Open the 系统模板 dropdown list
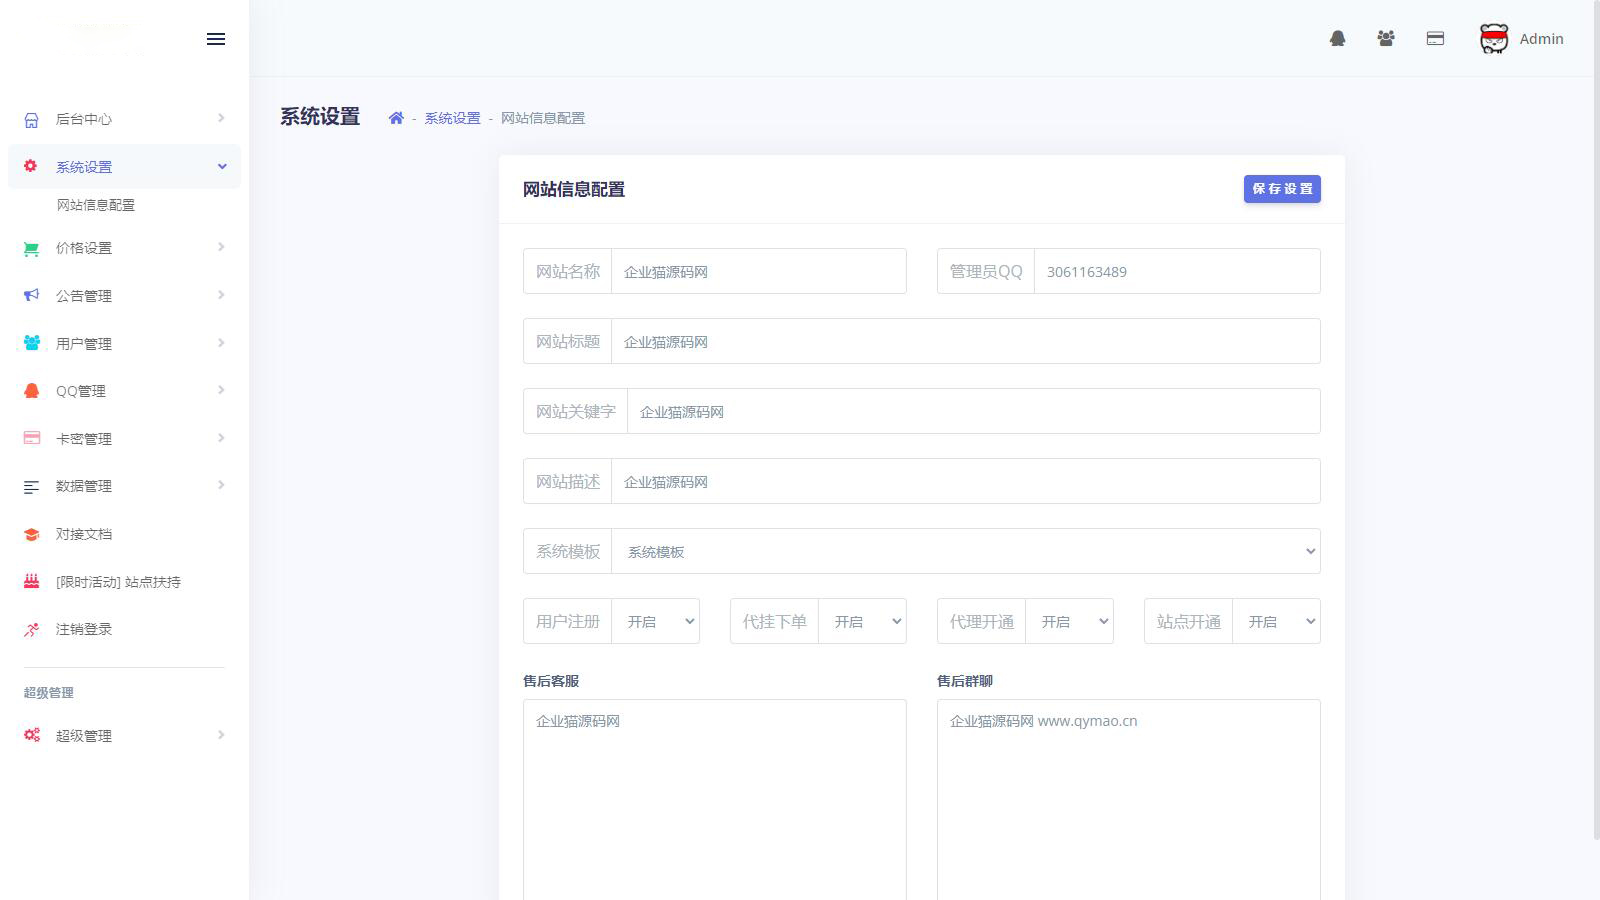This screenshot has height=900, width=1600. pos(965,552)
